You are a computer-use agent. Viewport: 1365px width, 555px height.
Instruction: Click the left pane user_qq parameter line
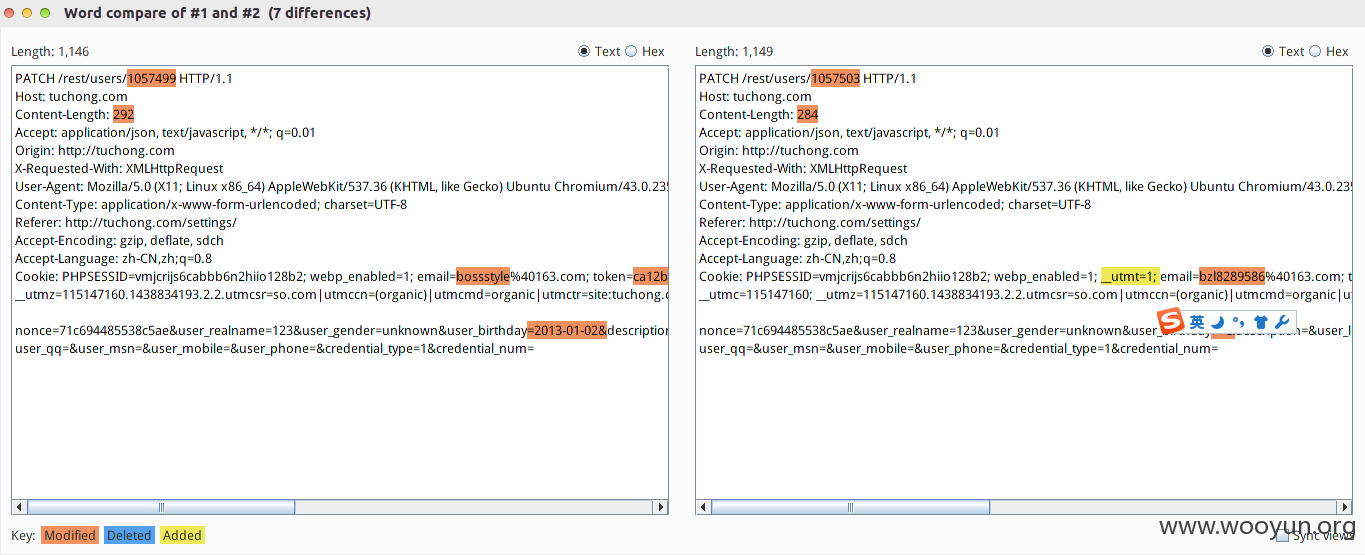coord(274,348)
